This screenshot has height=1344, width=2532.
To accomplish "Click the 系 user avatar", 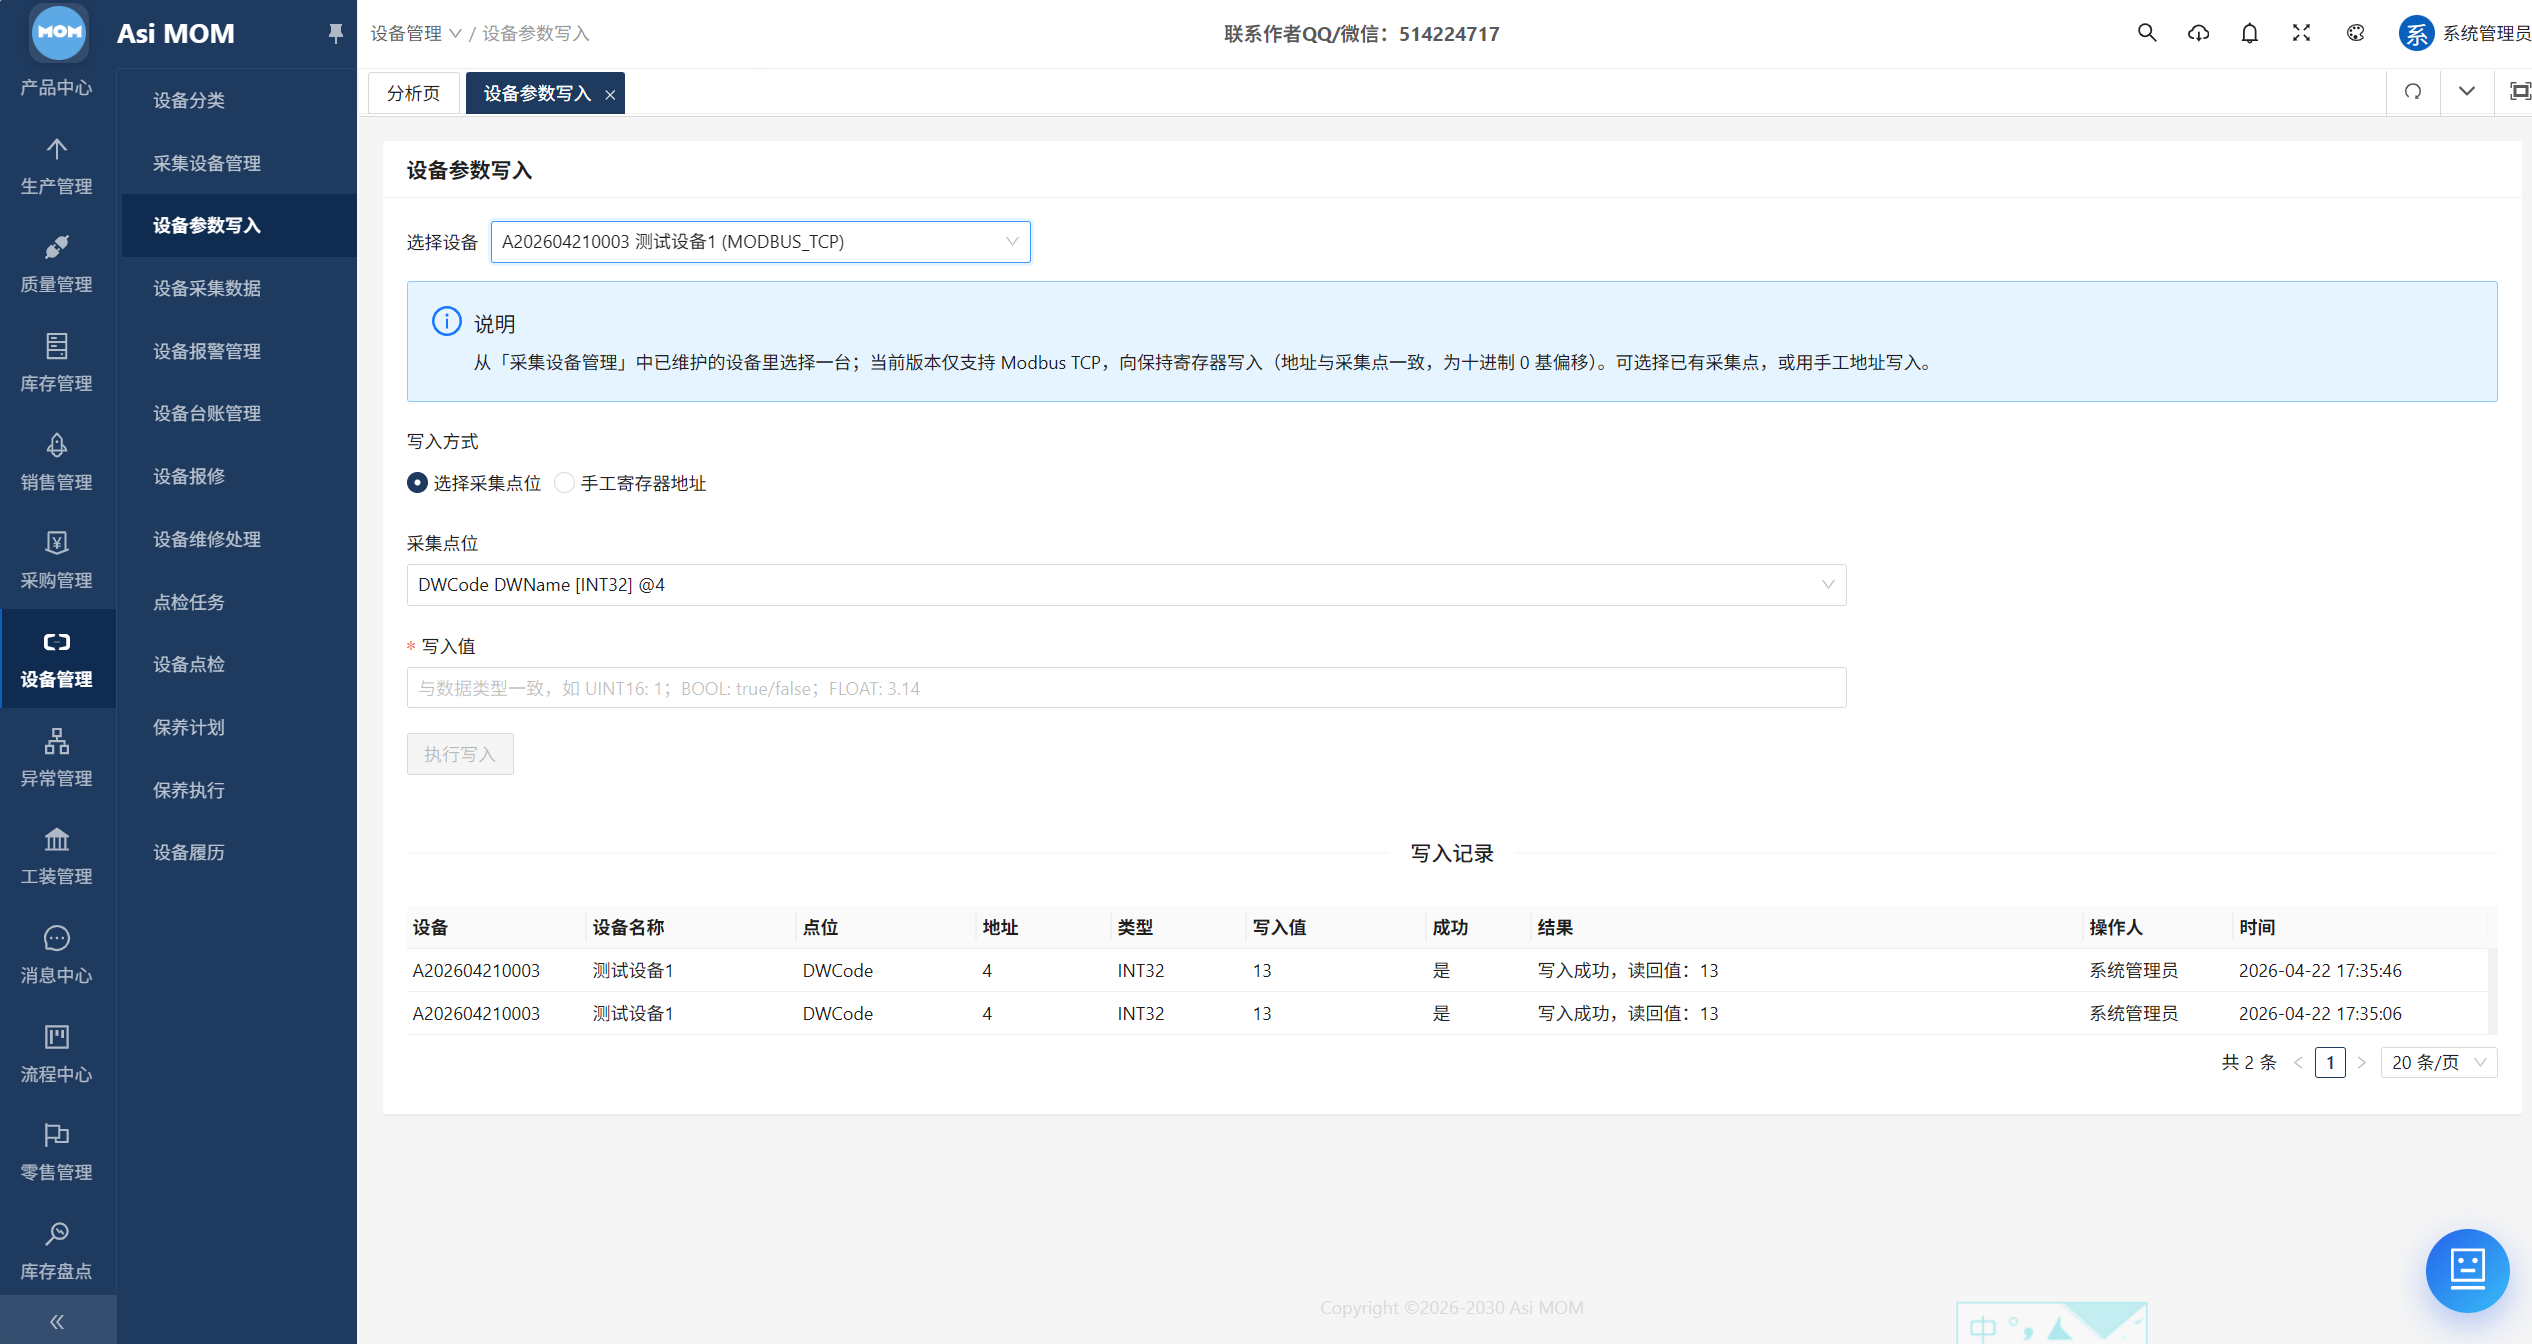I will click(x=2416, y=33).
